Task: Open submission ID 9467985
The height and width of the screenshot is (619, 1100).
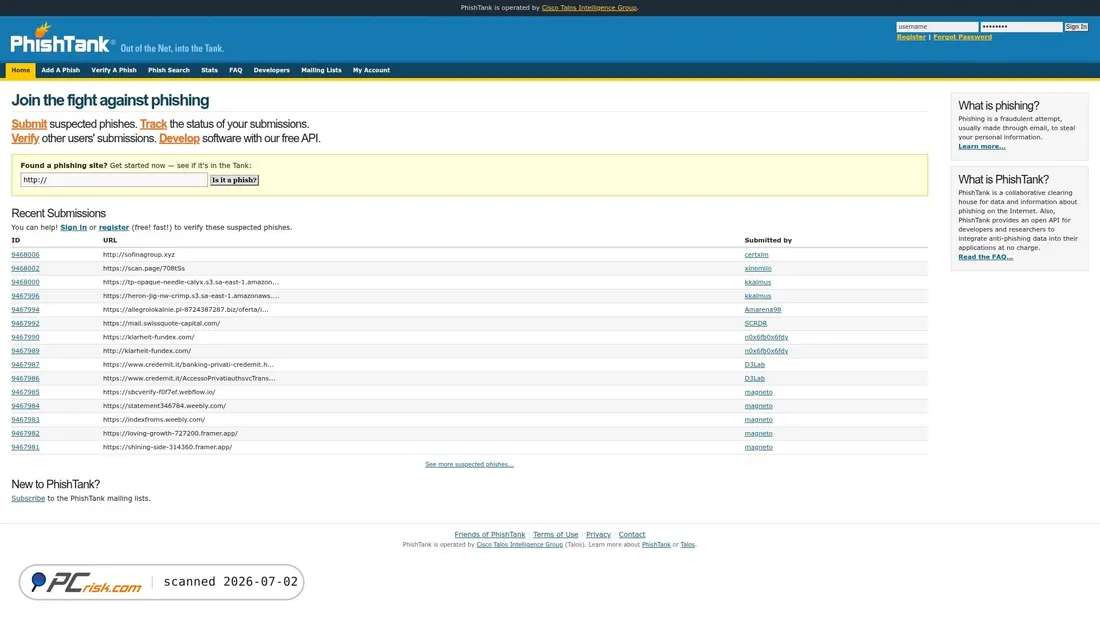Action: (25, 392)
